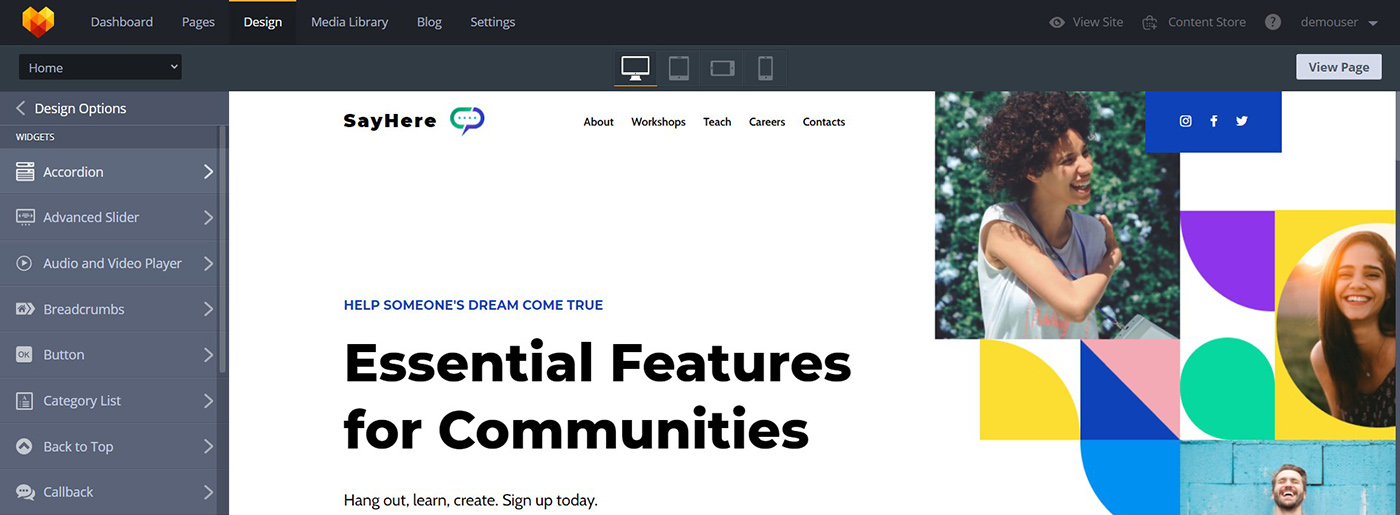1400x515 pixels.
Task: Click the Accordion widget icon
Action: [x=25, y=172]
